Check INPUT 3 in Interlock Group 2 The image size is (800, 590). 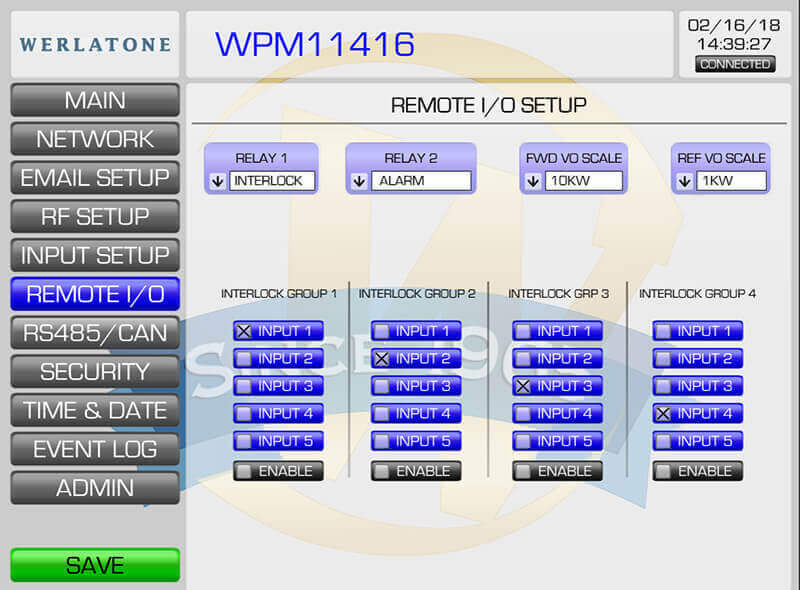click(382, 386)
